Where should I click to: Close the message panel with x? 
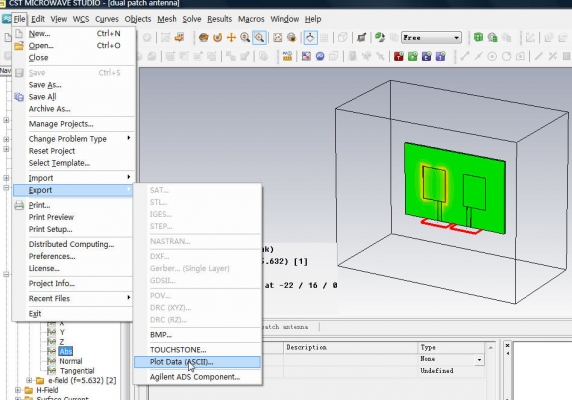point(507,345)
